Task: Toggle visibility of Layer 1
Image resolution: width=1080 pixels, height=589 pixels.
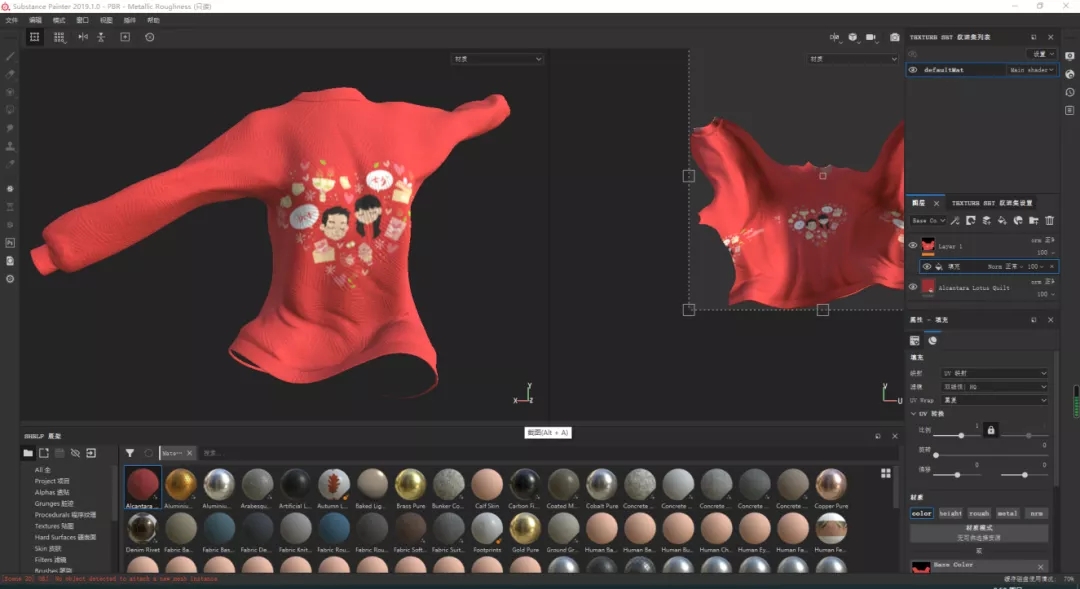Action: pyautogui.click(x=913, y=245)
